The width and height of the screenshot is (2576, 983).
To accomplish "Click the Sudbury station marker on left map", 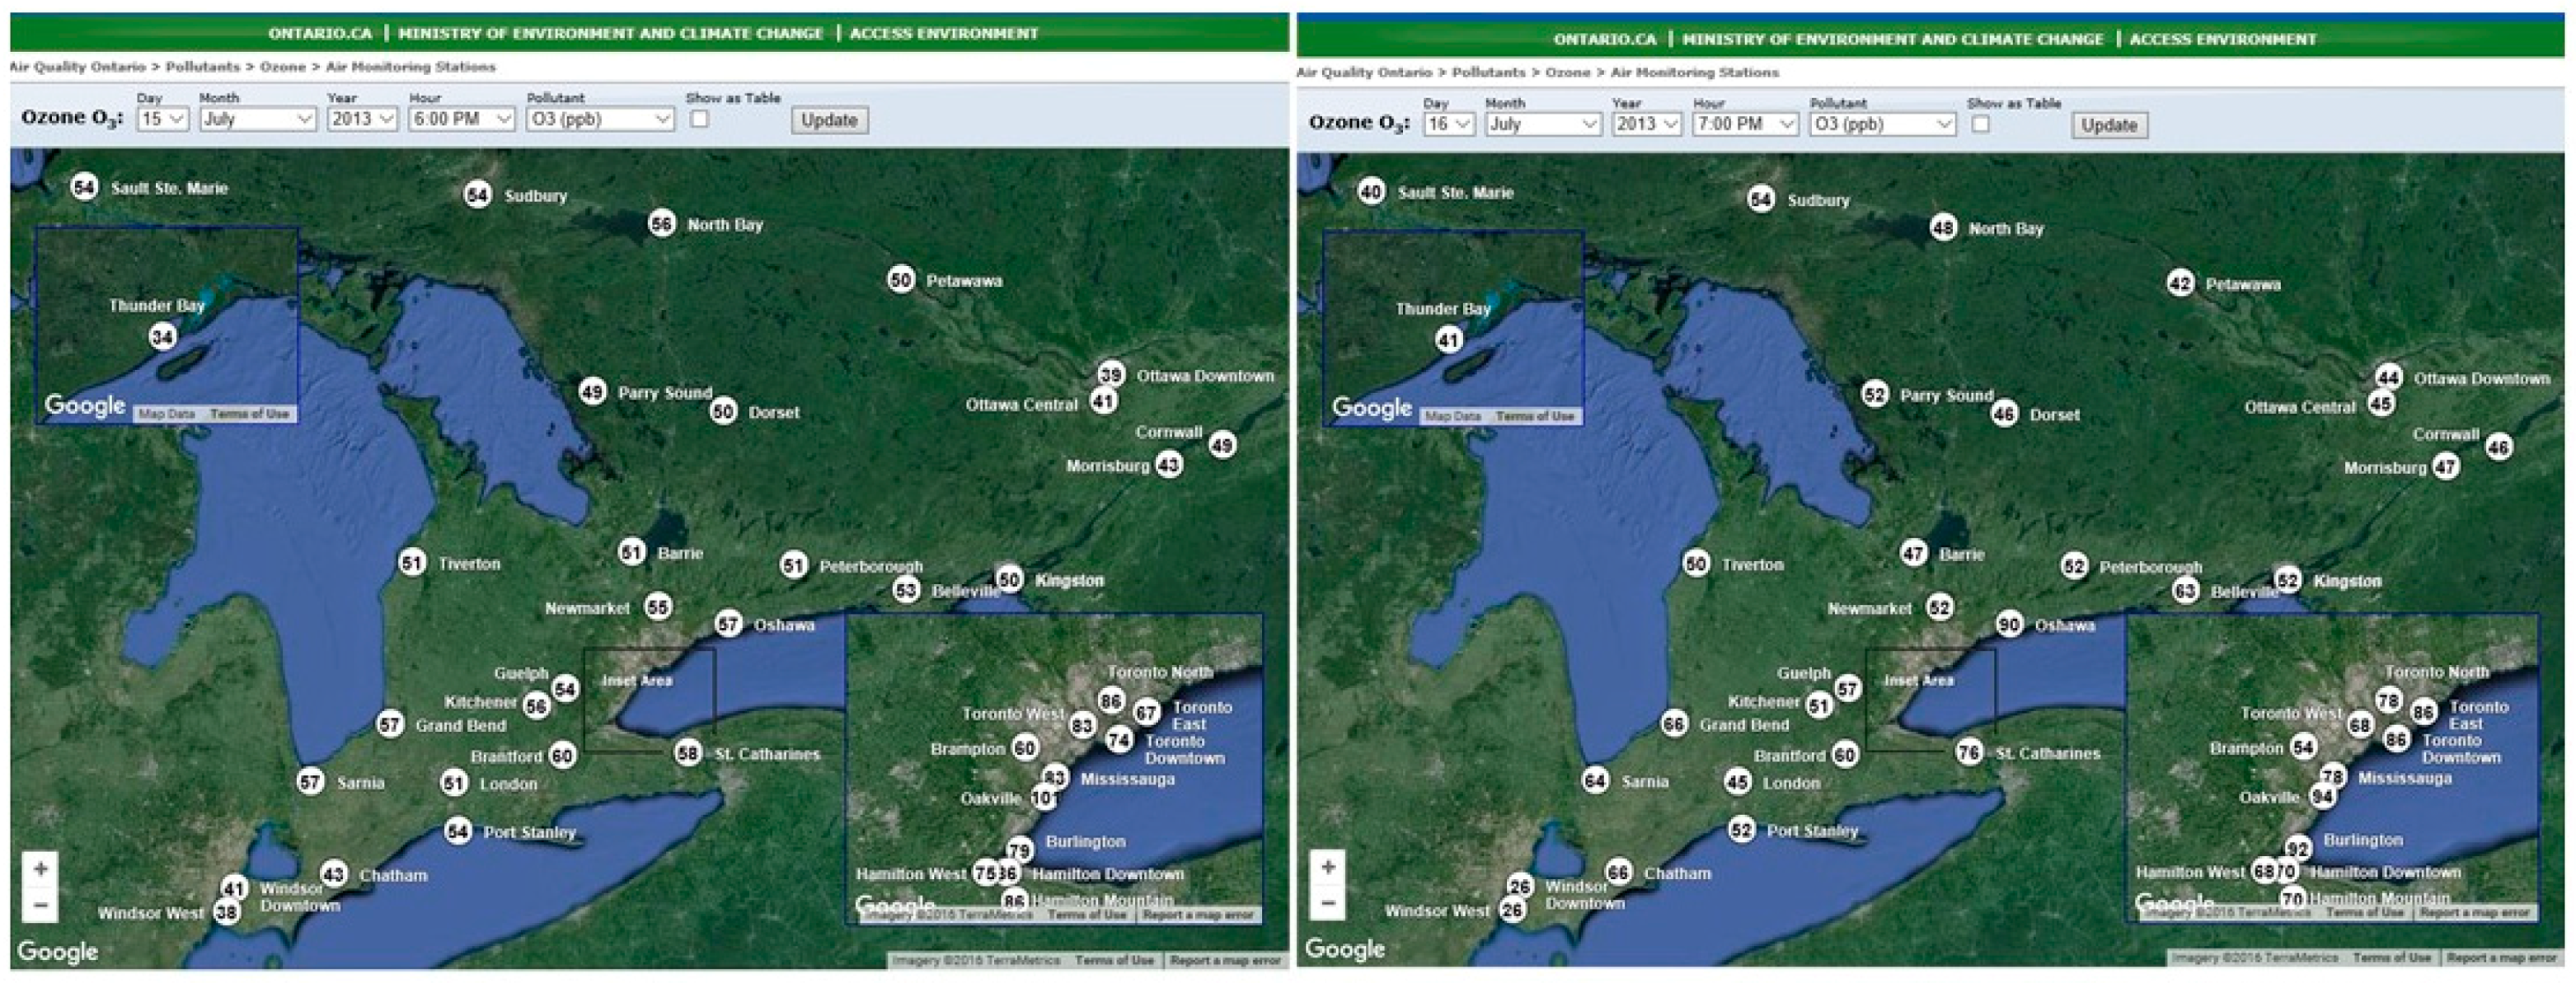I will [x=477, y=195].
